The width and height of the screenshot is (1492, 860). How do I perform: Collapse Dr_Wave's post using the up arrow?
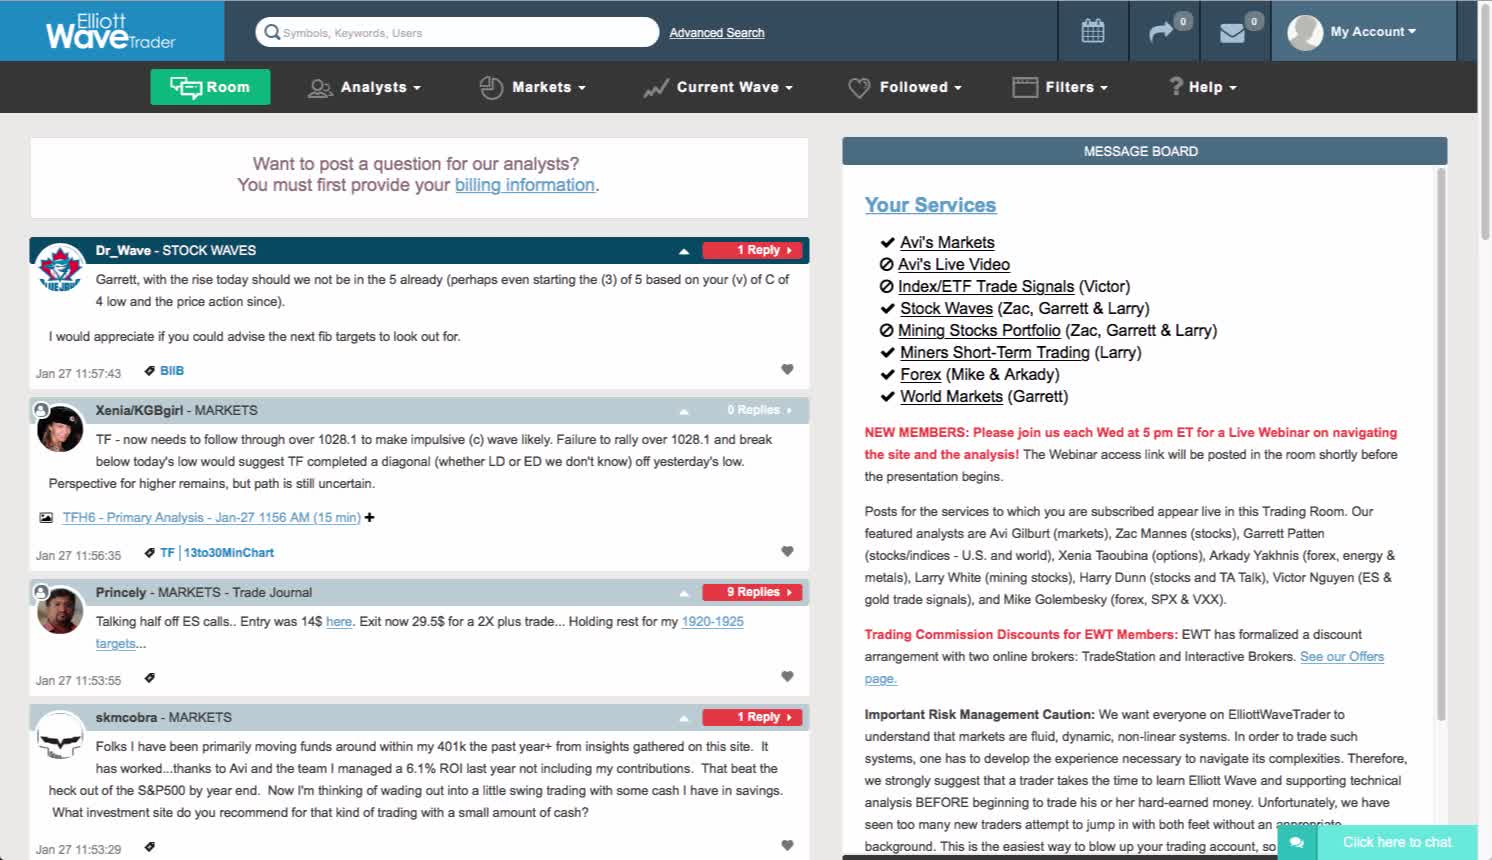[684, 251]
